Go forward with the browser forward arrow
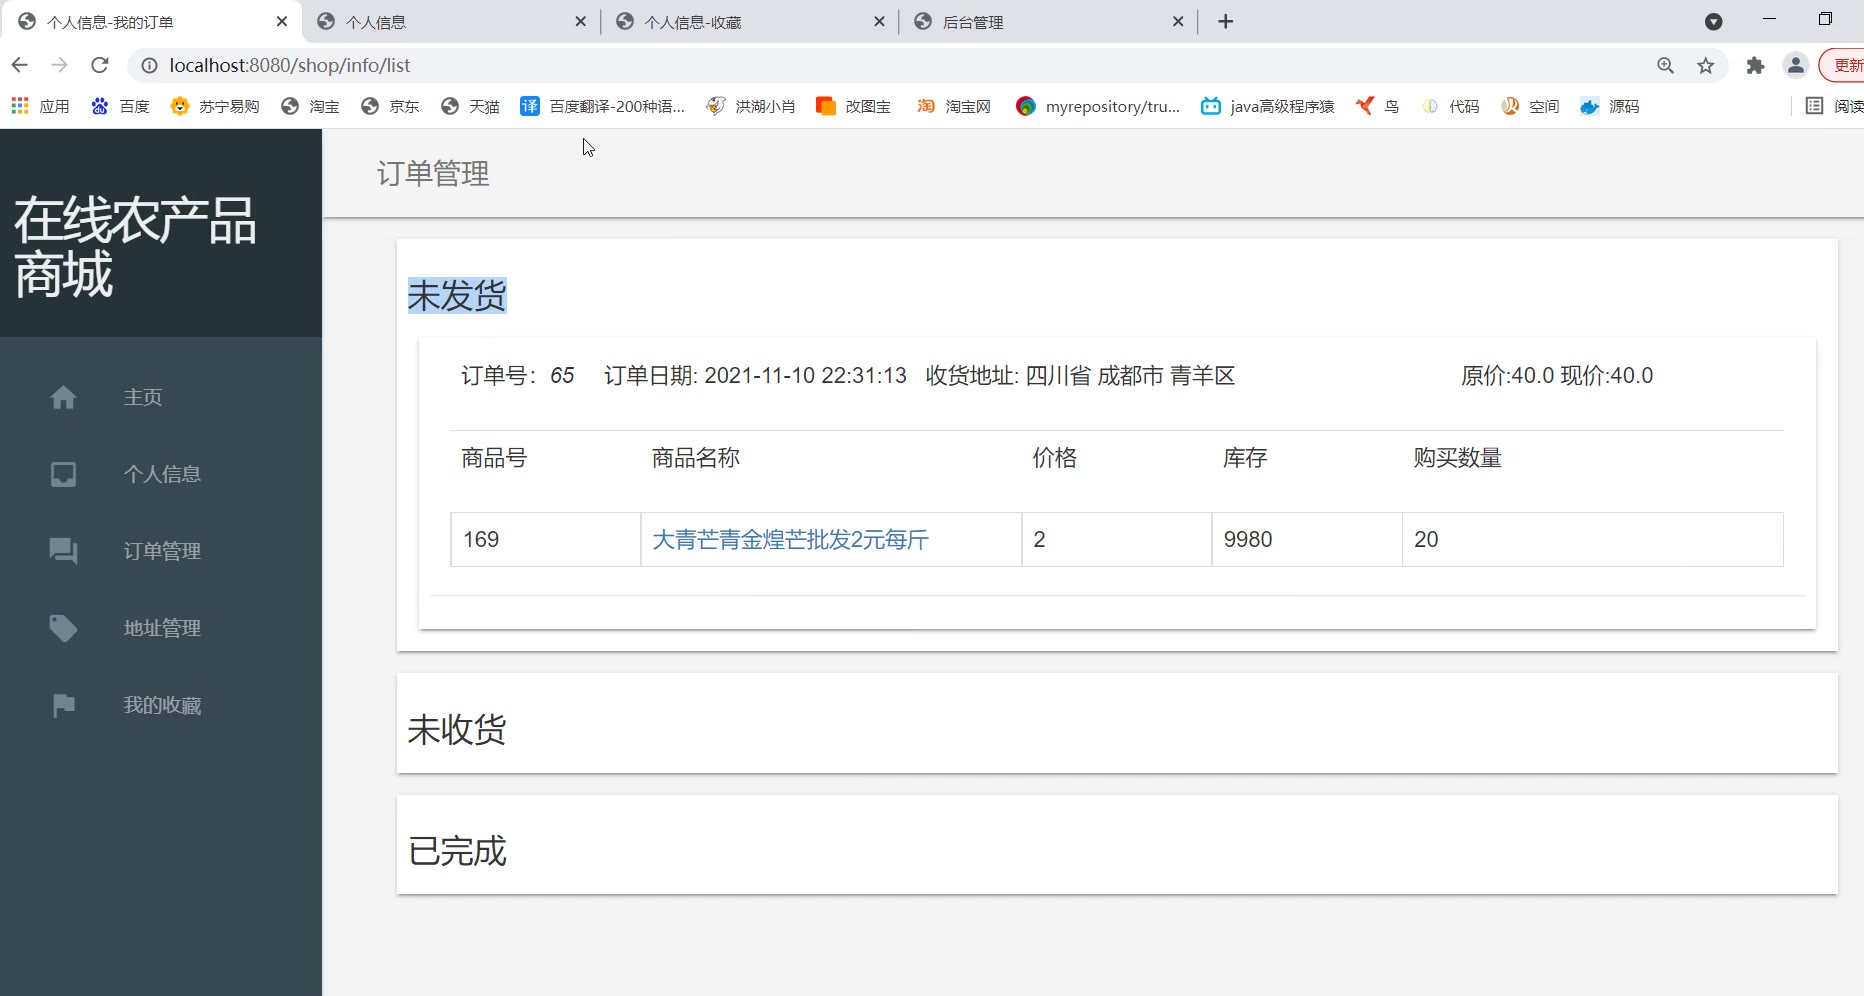Image resolution: width=1864 pixels, height=996 pixels. (60, 65)
